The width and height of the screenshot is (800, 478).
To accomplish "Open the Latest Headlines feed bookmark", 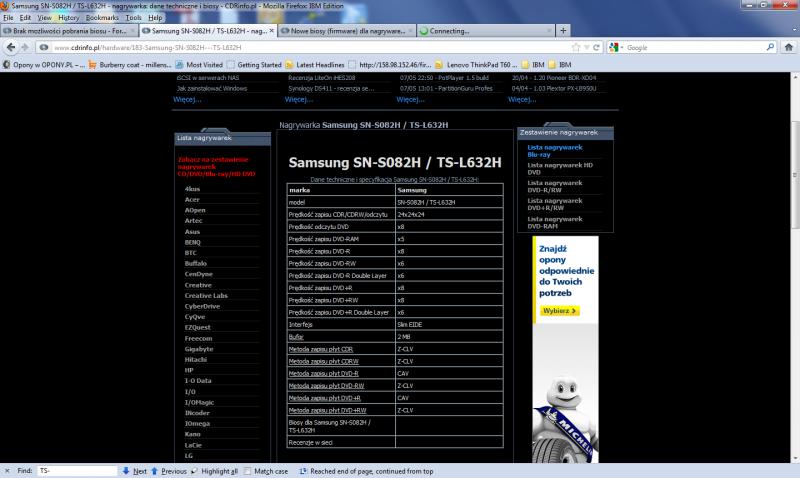I will click(x=315, y=65).
